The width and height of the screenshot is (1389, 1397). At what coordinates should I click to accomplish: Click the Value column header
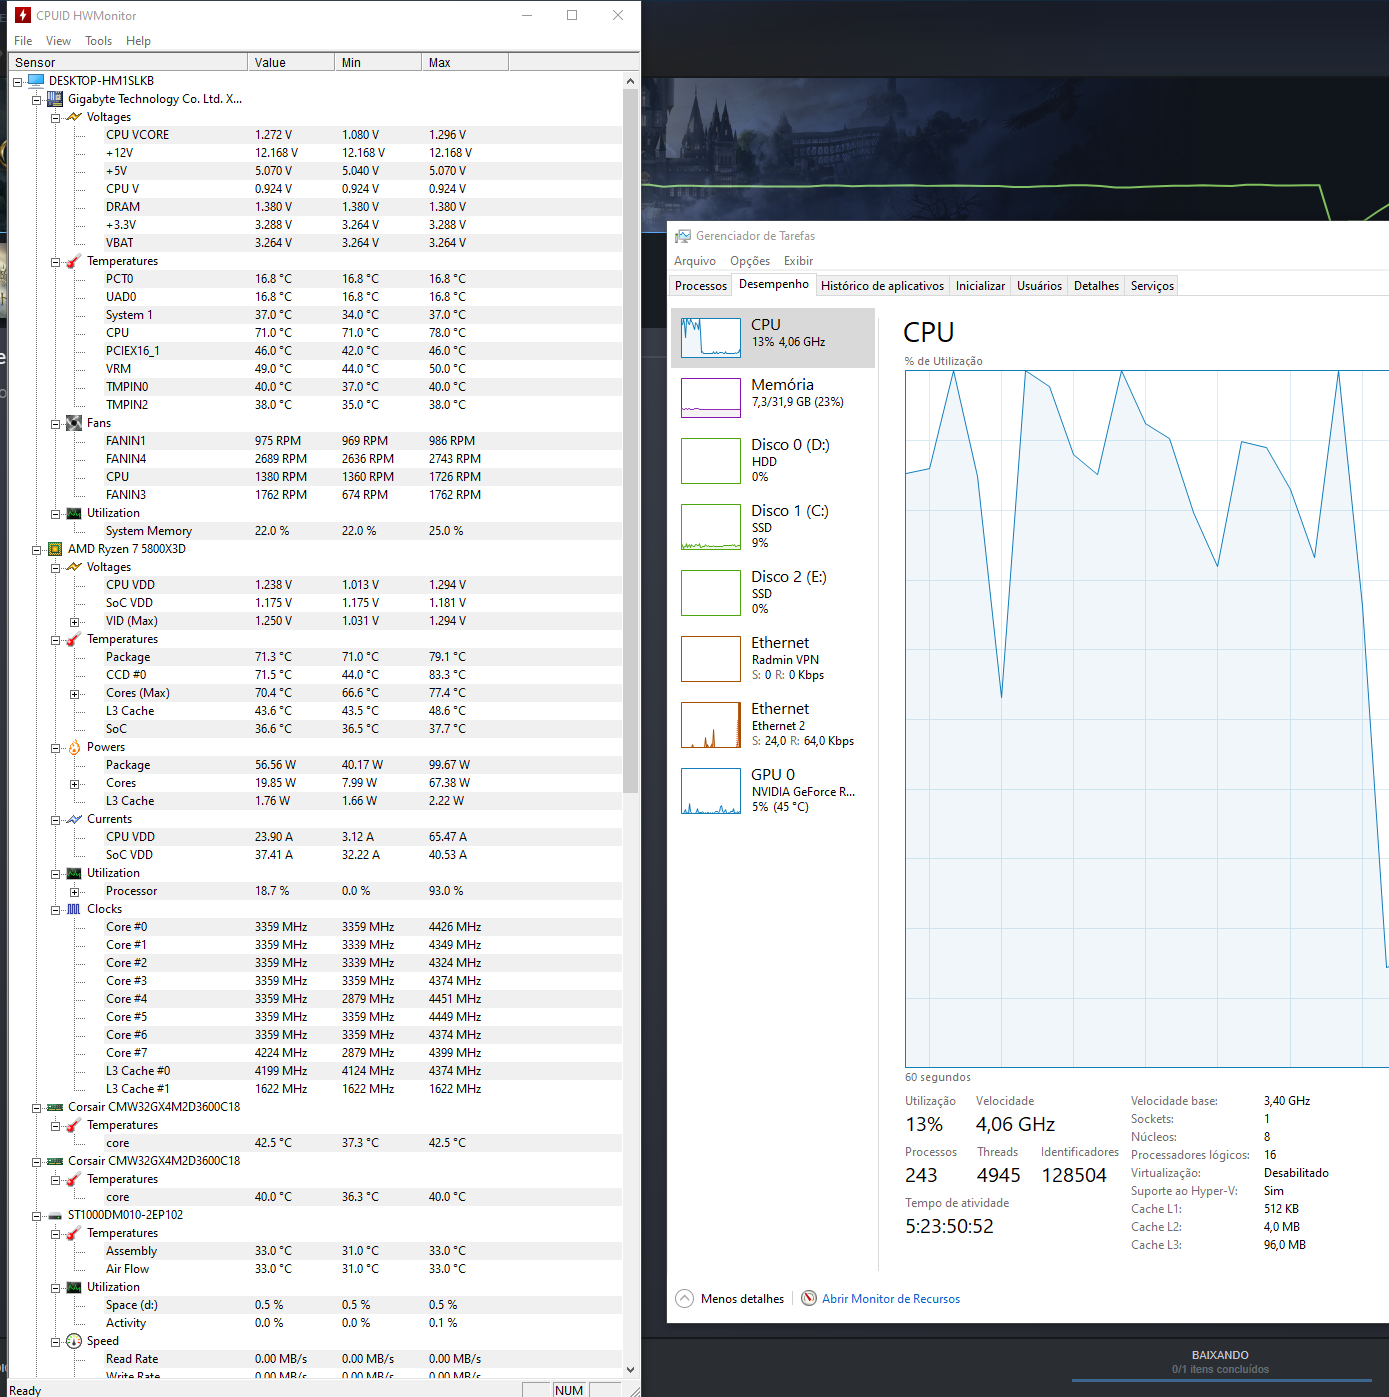(x=291, y=62)
